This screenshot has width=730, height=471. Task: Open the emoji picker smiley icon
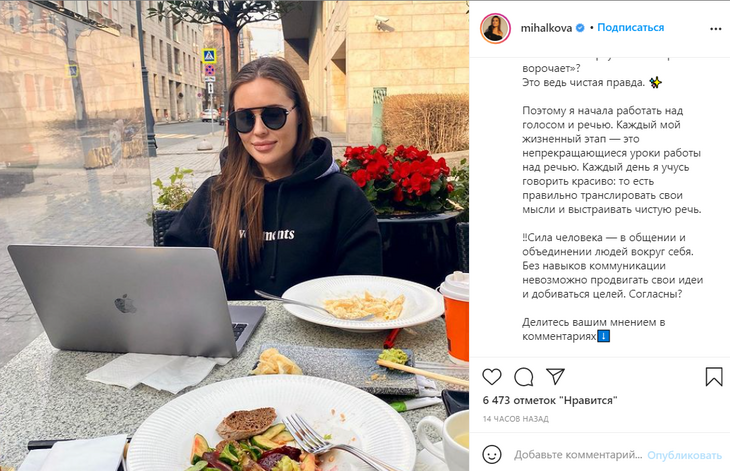coord(492,454)
